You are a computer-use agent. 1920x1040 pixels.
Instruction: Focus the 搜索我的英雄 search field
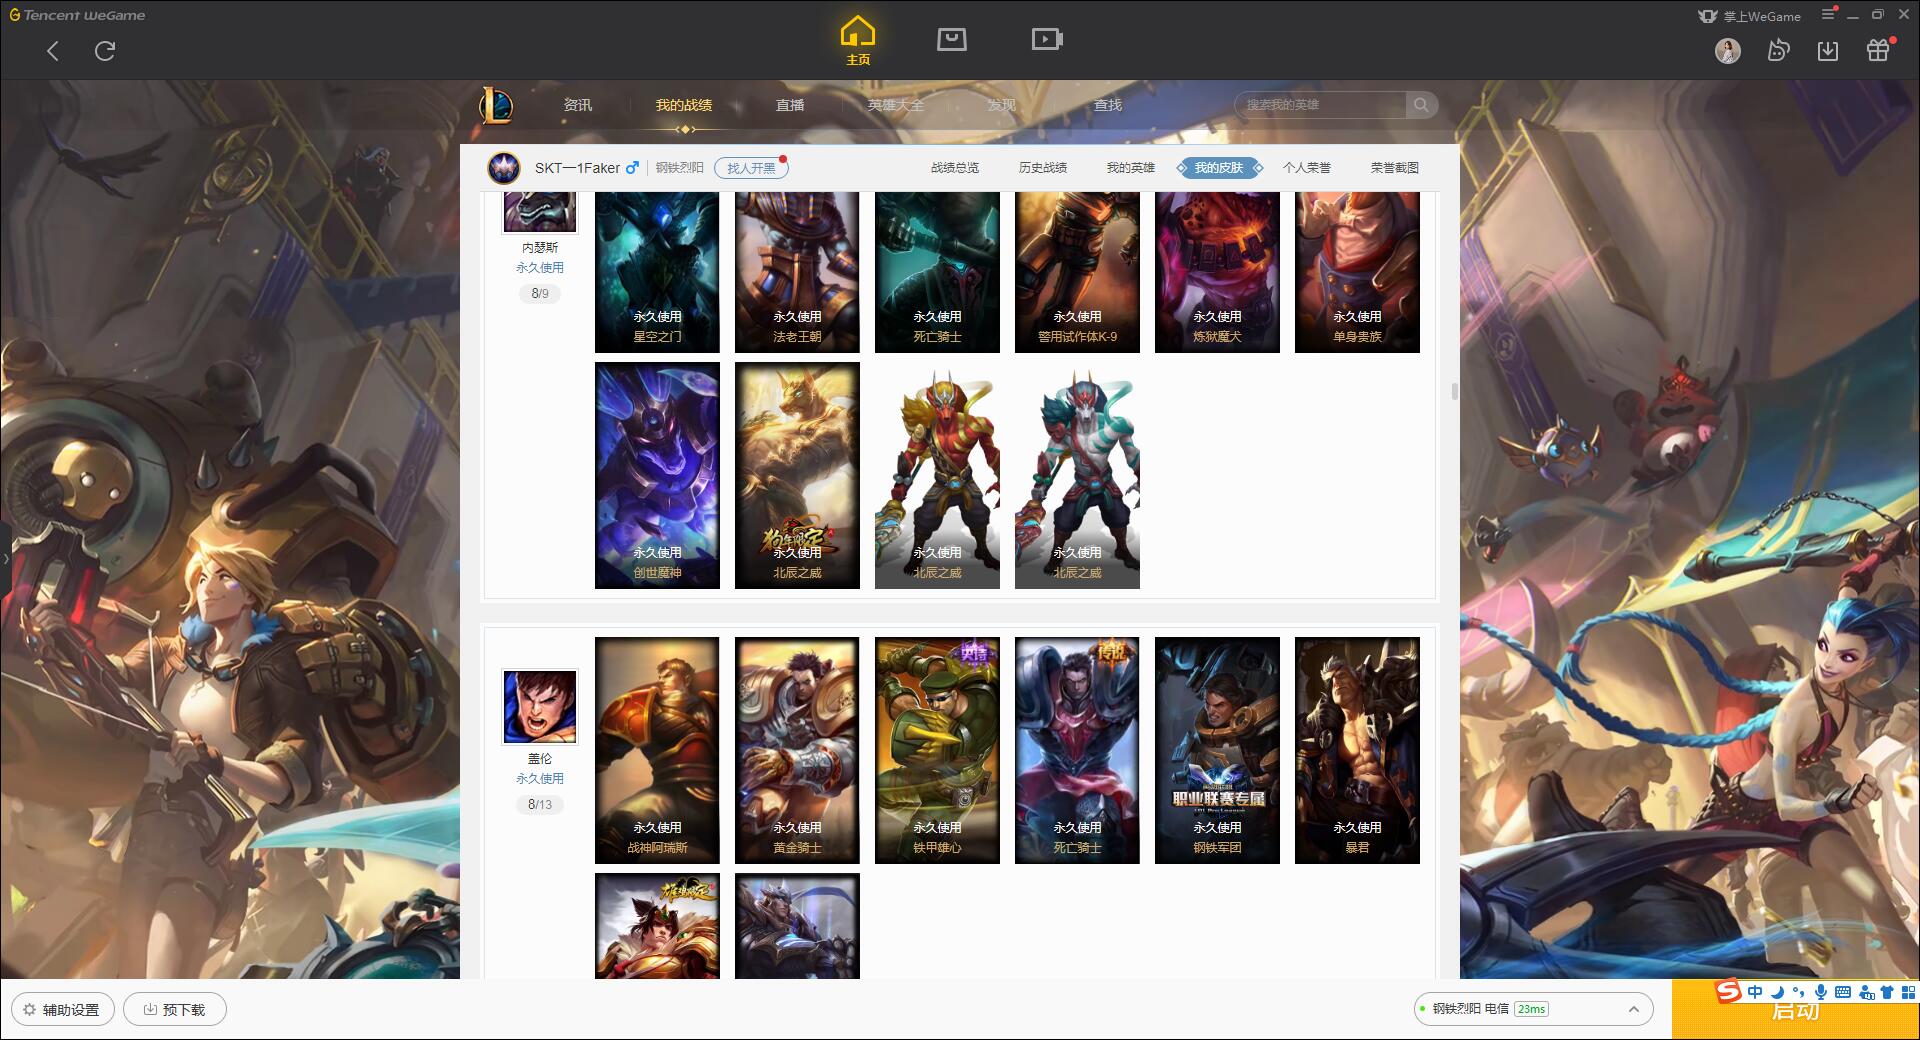point(1320,105)
